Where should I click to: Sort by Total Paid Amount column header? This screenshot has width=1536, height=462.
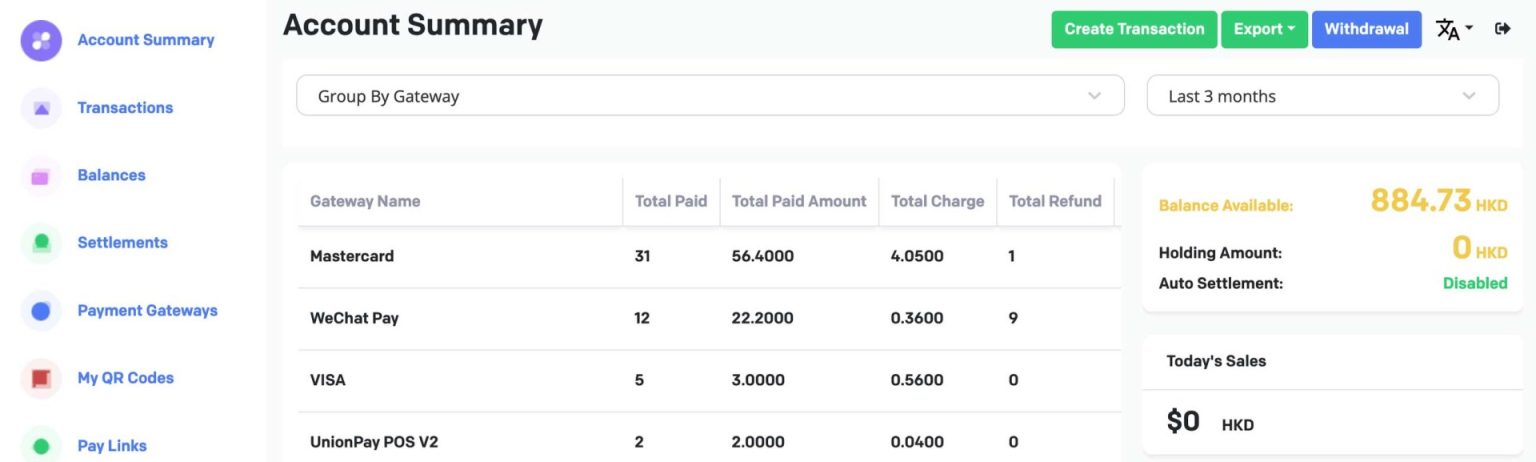(799, 201)
